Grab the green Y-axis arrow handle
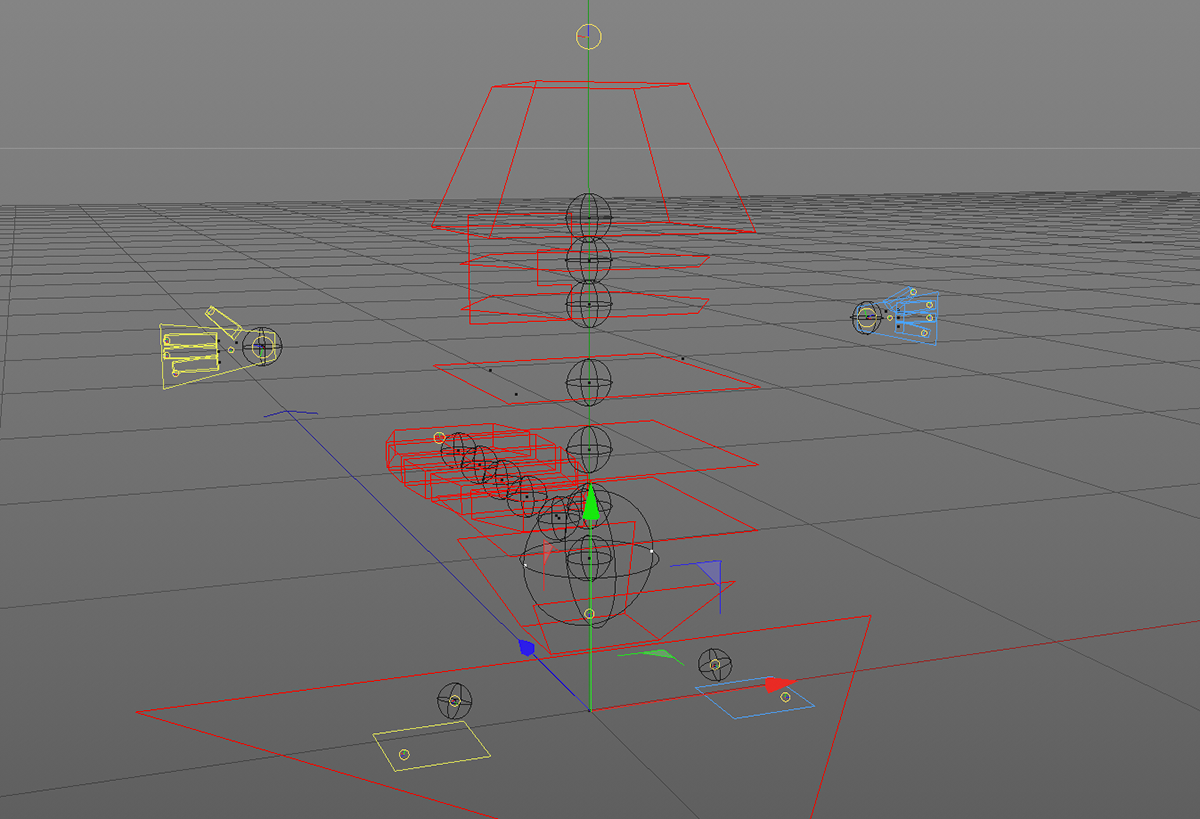 591,504
